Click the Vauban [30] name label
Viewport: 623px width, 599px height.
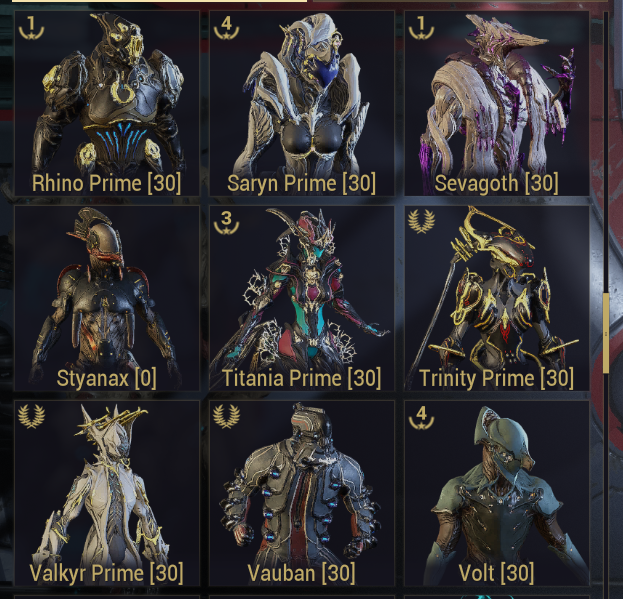tap(302, 573)
